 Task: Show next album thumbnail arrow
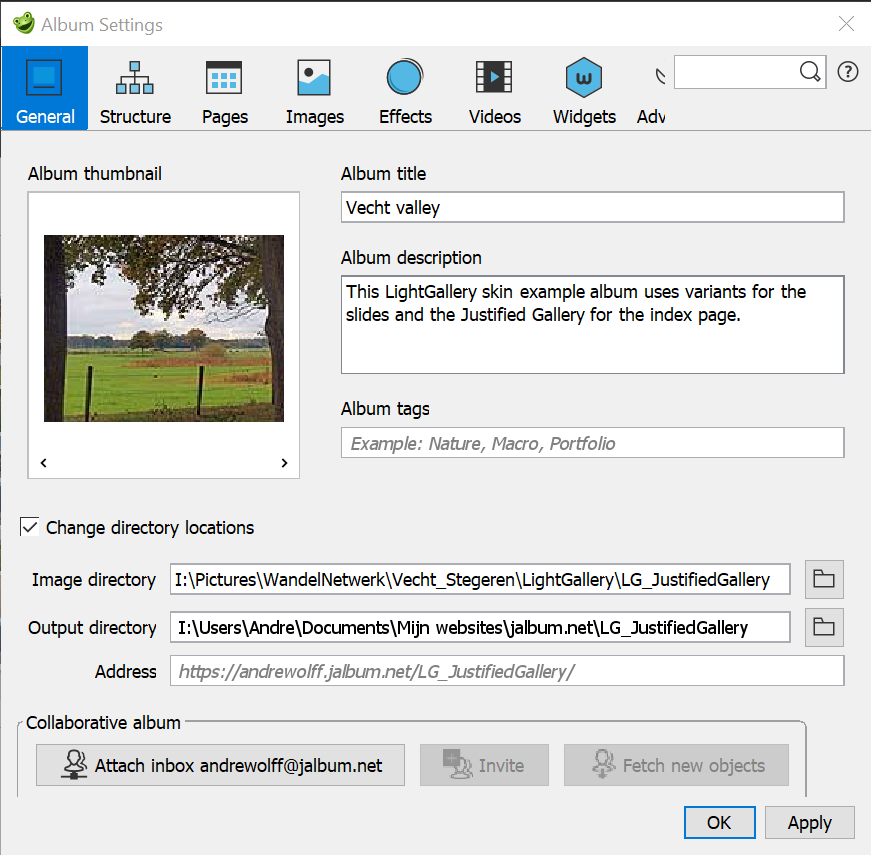284,463
